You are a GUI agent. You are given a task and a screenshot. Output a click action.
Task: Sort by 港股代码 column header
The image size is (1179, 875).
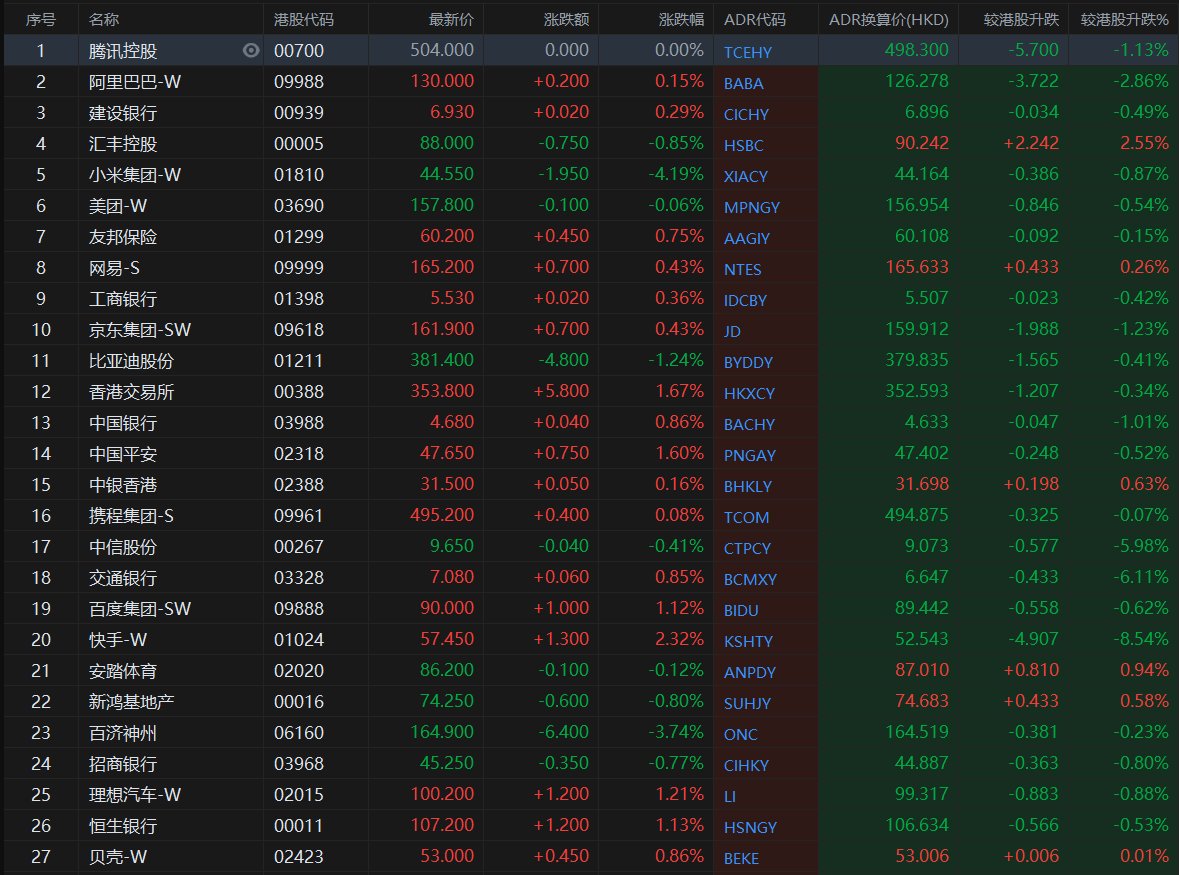pos(304,20)
